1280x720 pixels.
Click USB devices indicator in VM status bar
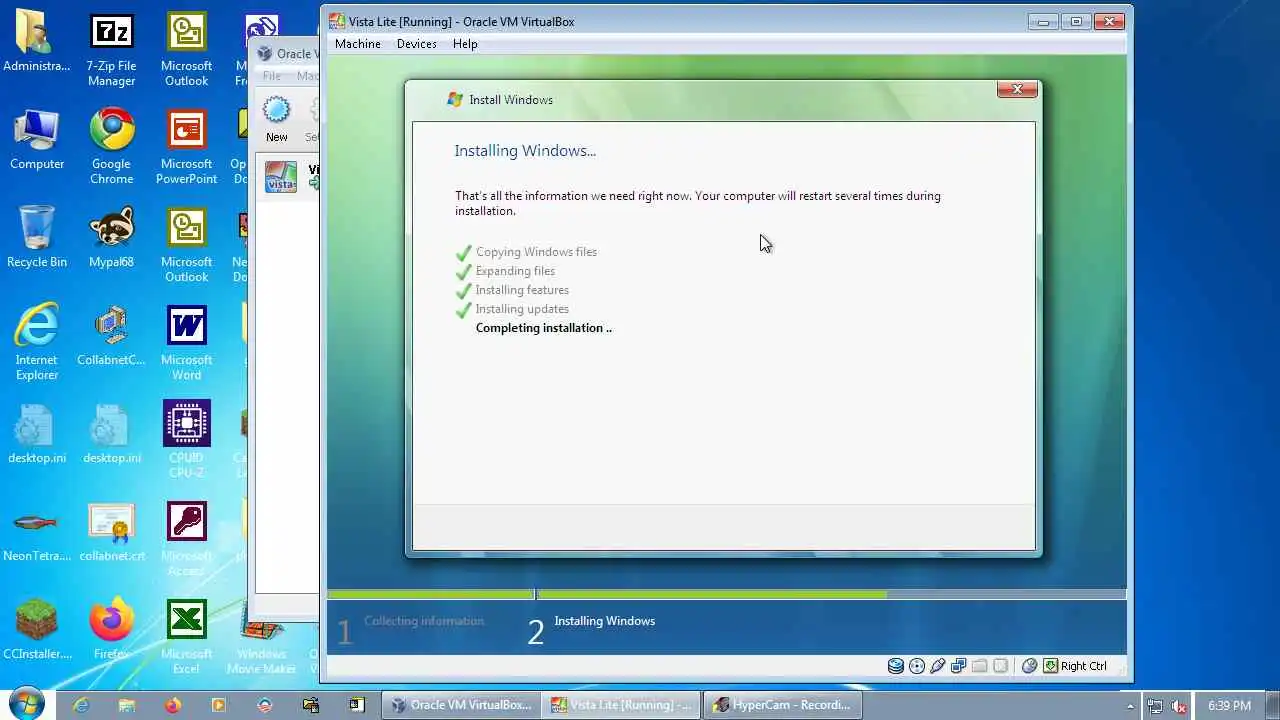click(x=938, y=666)
